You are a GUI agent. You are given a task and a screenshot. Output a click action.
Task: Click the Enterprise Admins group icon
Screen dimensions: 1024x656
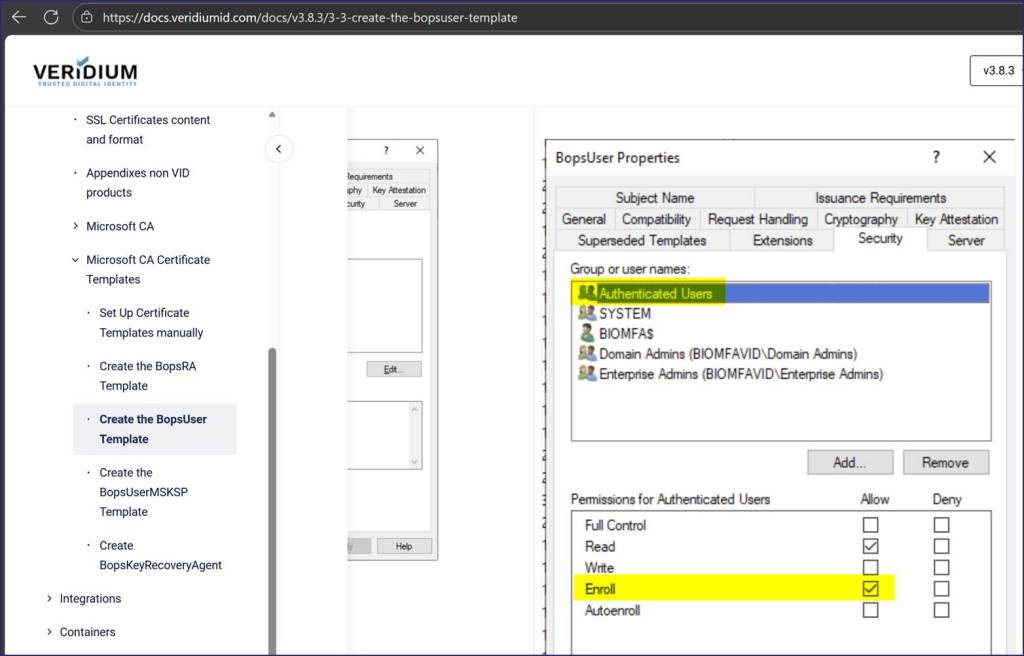tap(586, 374)
